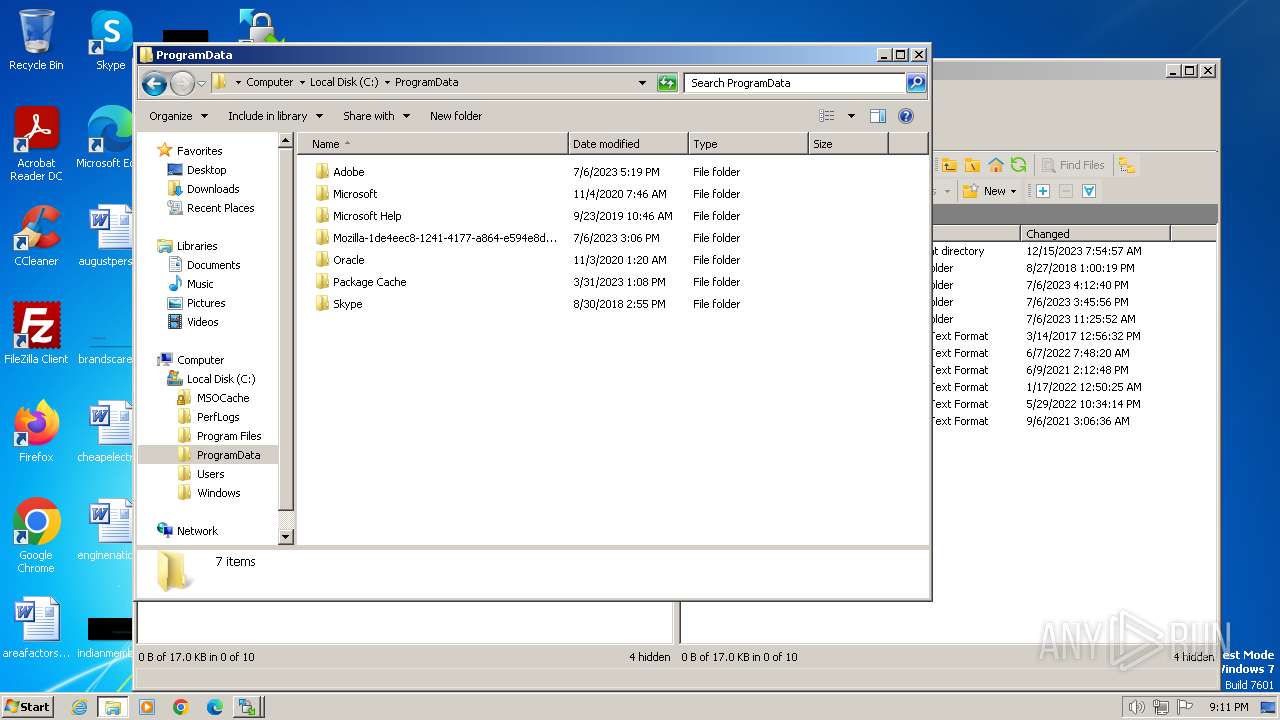
Task: Open recent pages dropdown next to forward arrow
Action: 201,83
